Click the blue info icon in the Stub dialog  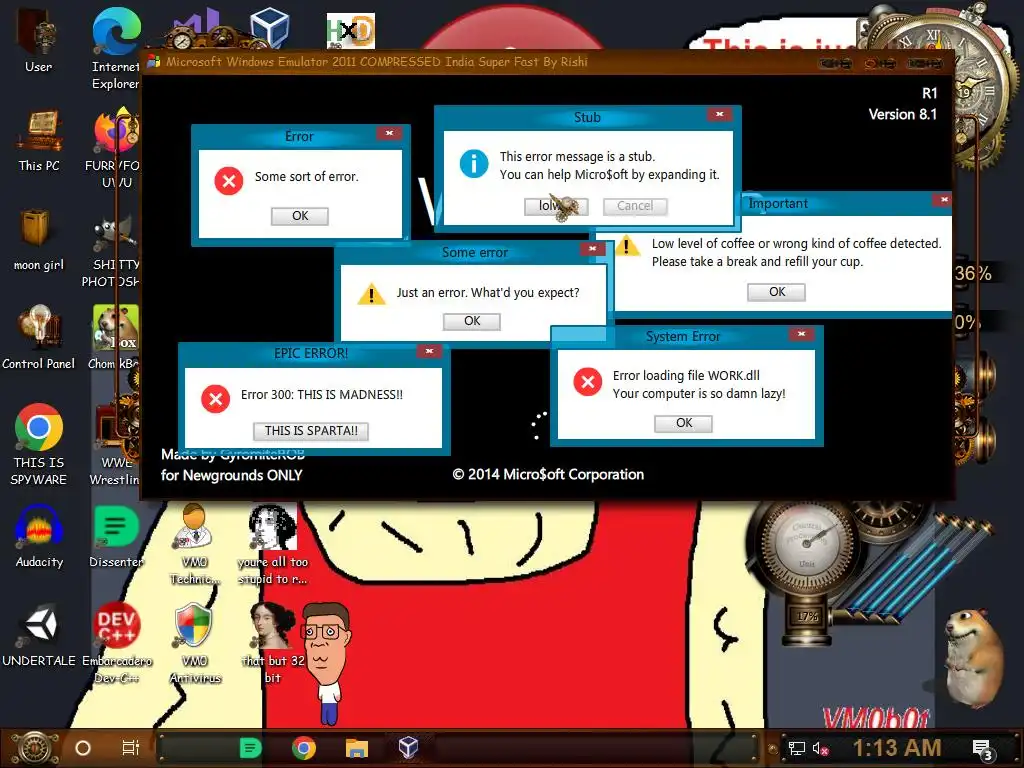pos(474,163)
